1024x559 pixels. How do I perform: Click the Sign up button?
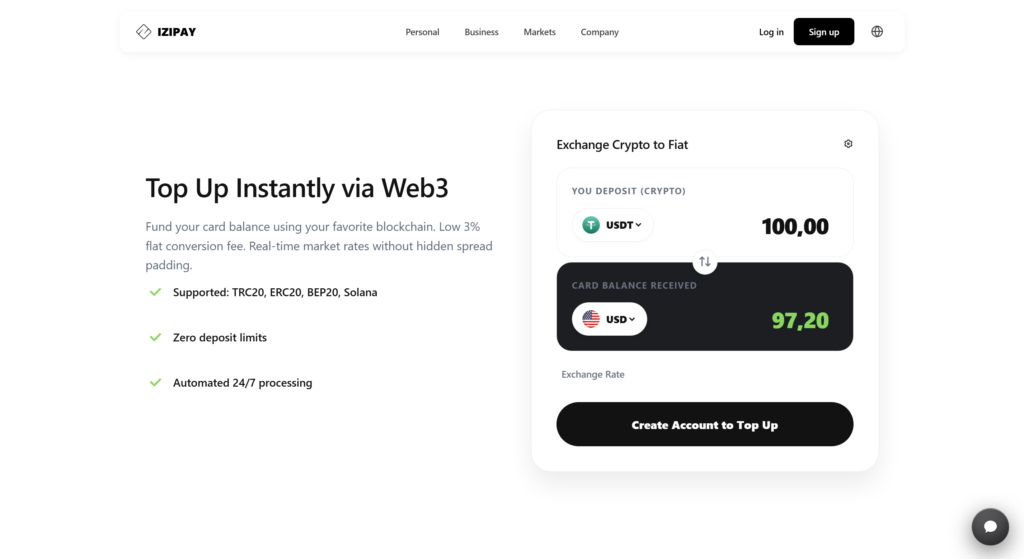point(824,31)
